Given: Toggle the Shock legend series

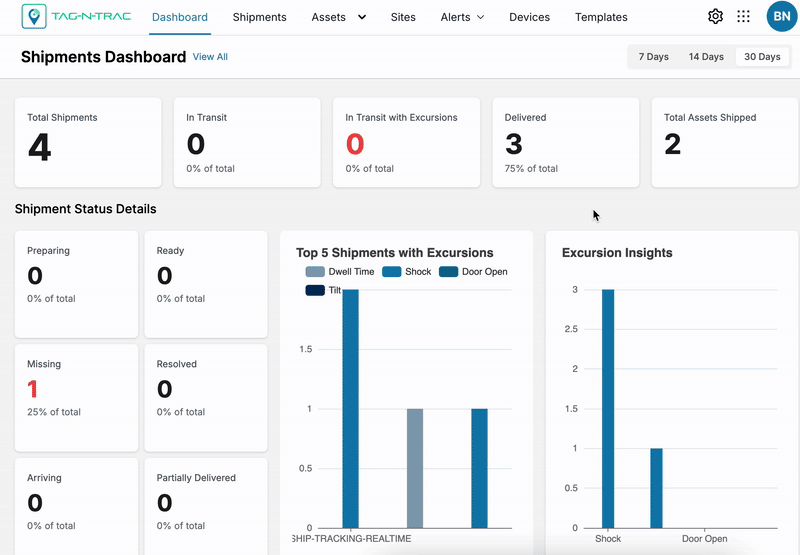Looking at the screenshot, I should click(x=407, y=272).
